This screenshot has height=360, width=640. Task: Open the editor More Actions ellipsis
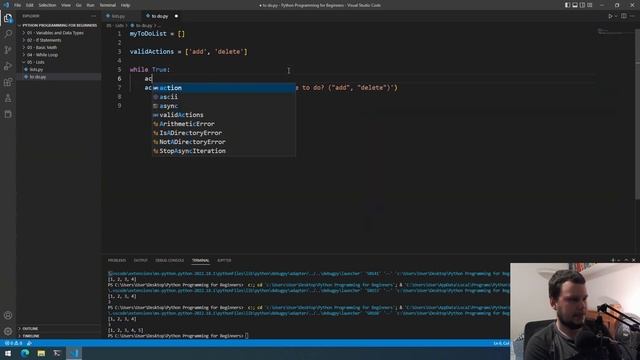(632, 16)
